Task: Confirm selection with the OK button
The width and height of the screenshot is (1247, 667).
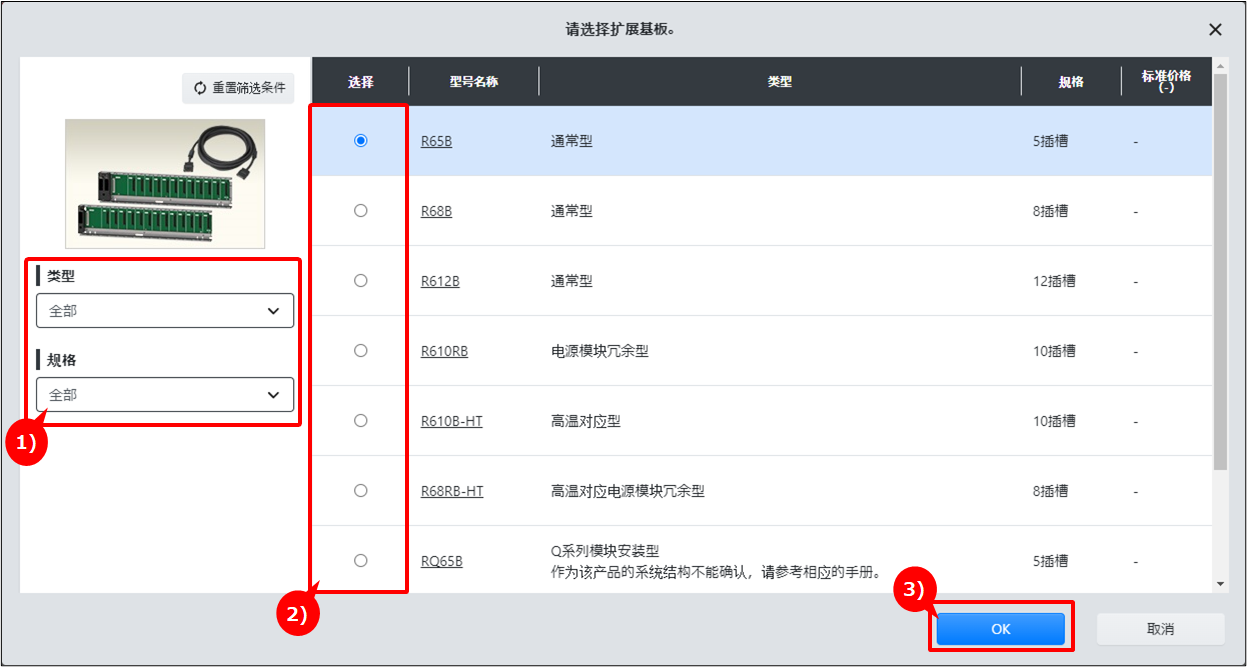Action: point(1000,629)
